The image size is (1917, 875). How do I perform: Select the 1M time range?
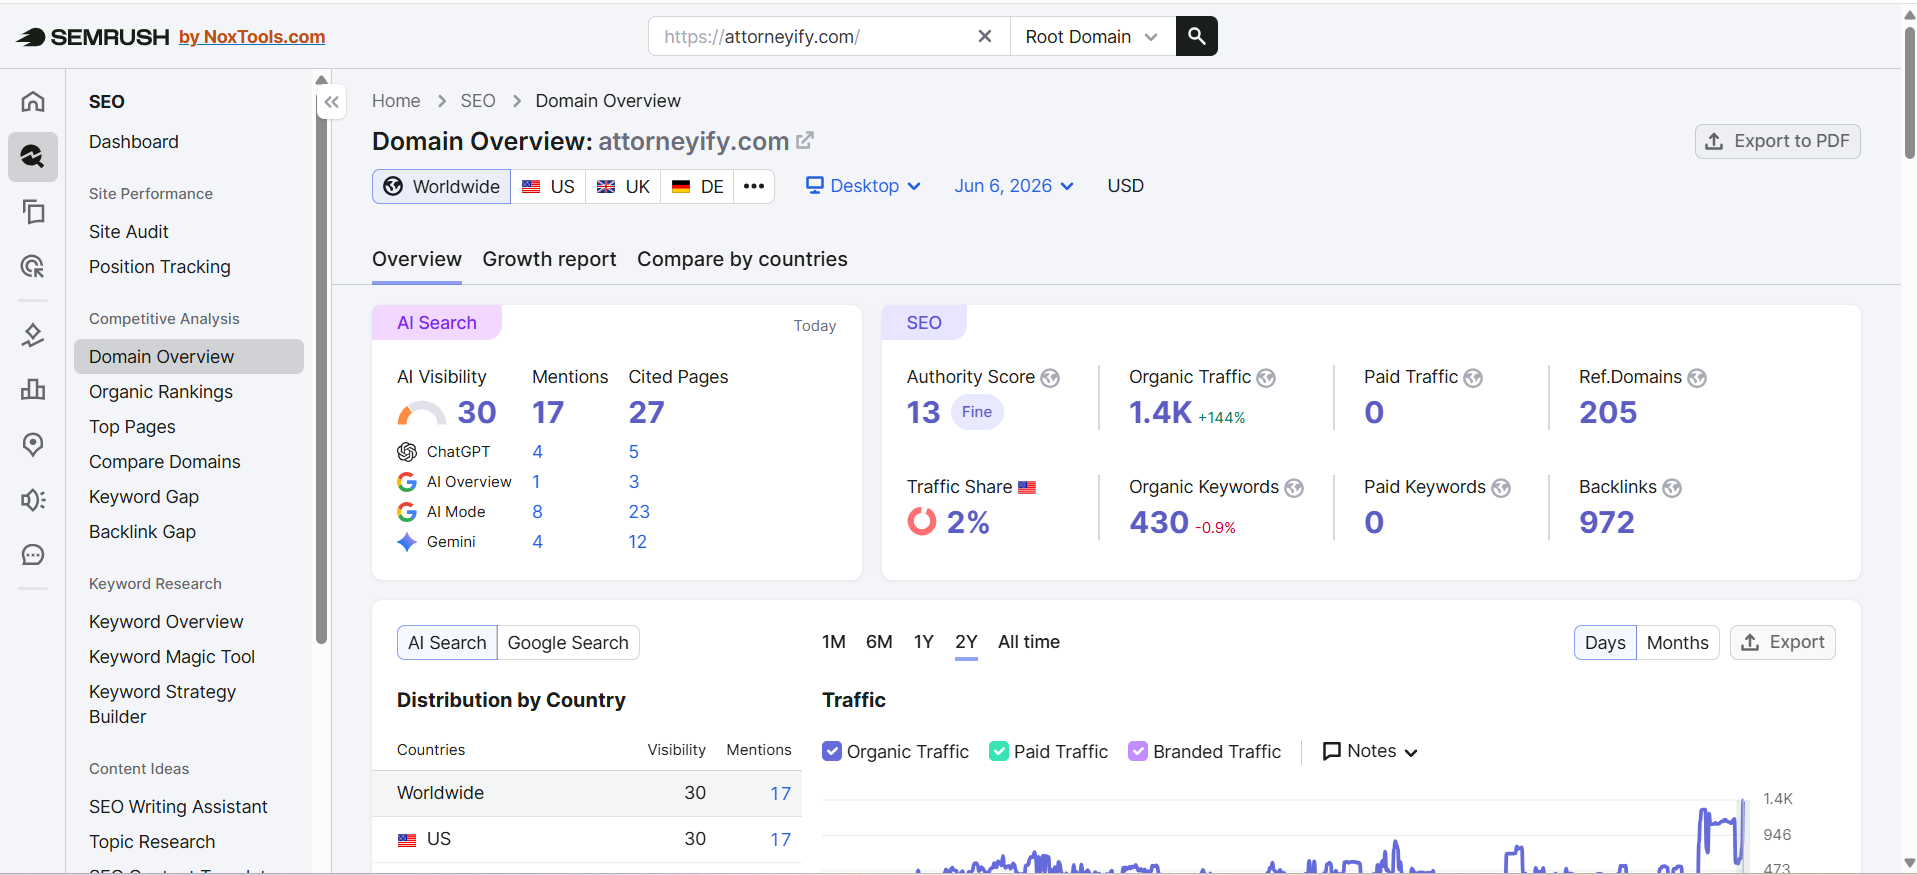(834, 642)
